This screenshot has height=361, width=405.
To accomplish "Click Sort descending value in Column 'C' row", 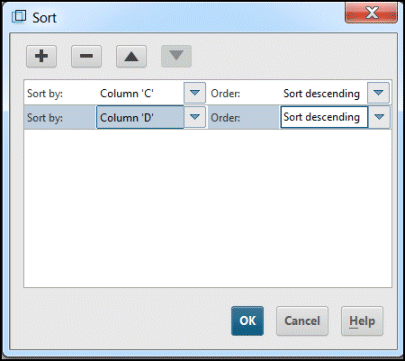I will [x=321, y=94].
